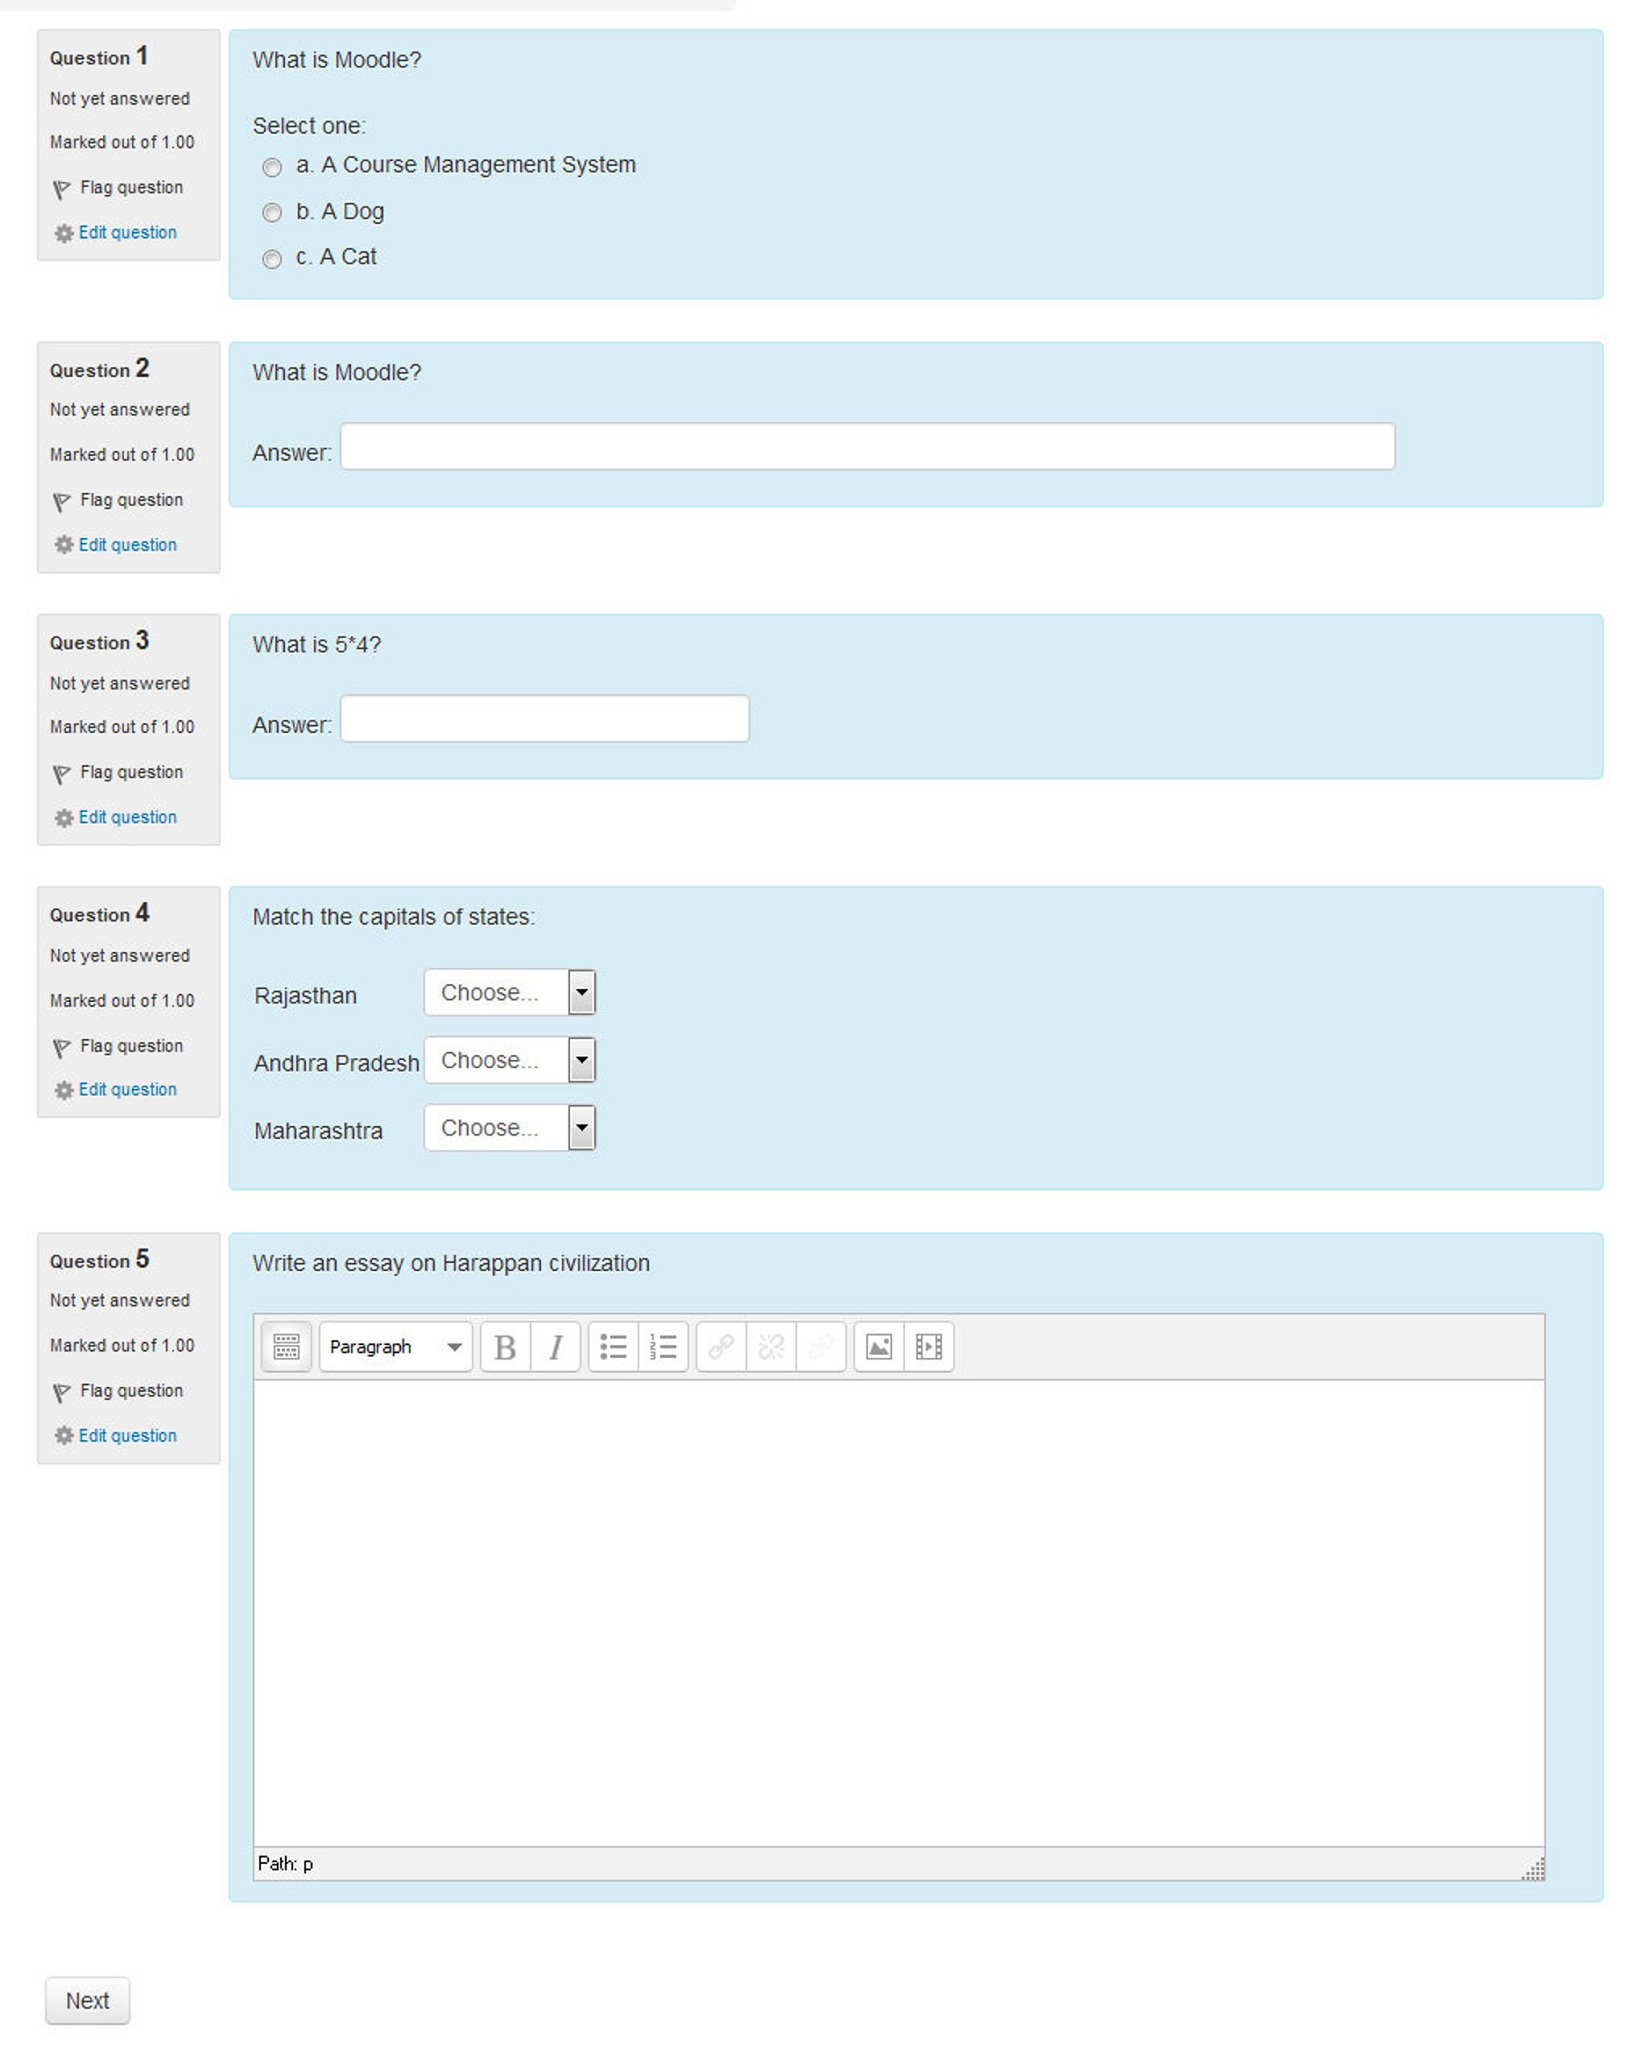
Task: Click inside the Harappan essay text area
Action: pos(898,1612)
